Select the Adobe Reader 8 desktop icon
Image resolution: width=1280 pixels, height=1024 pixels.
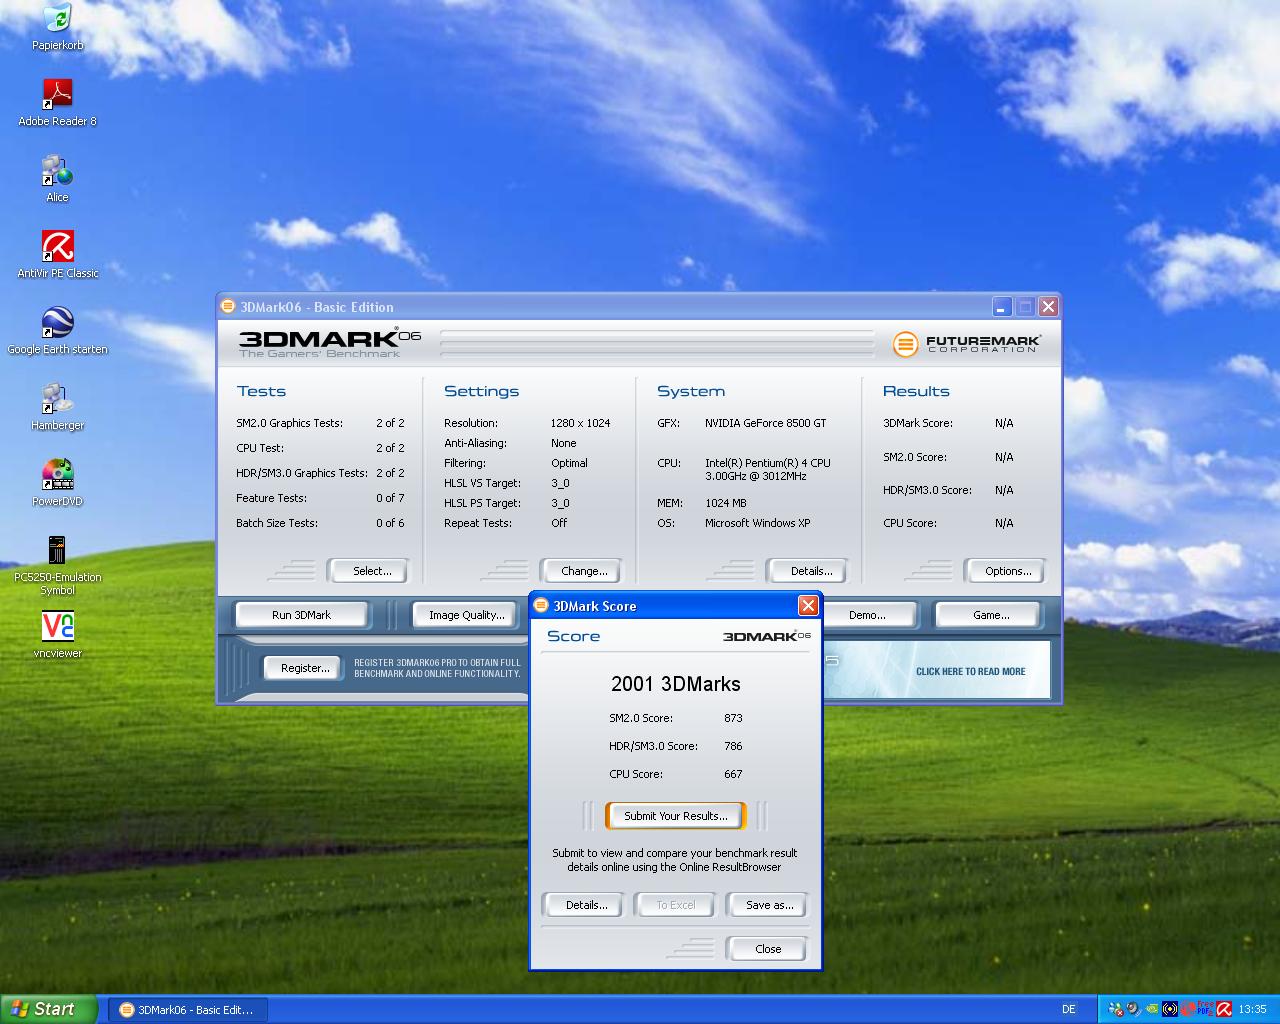(57, 104)
